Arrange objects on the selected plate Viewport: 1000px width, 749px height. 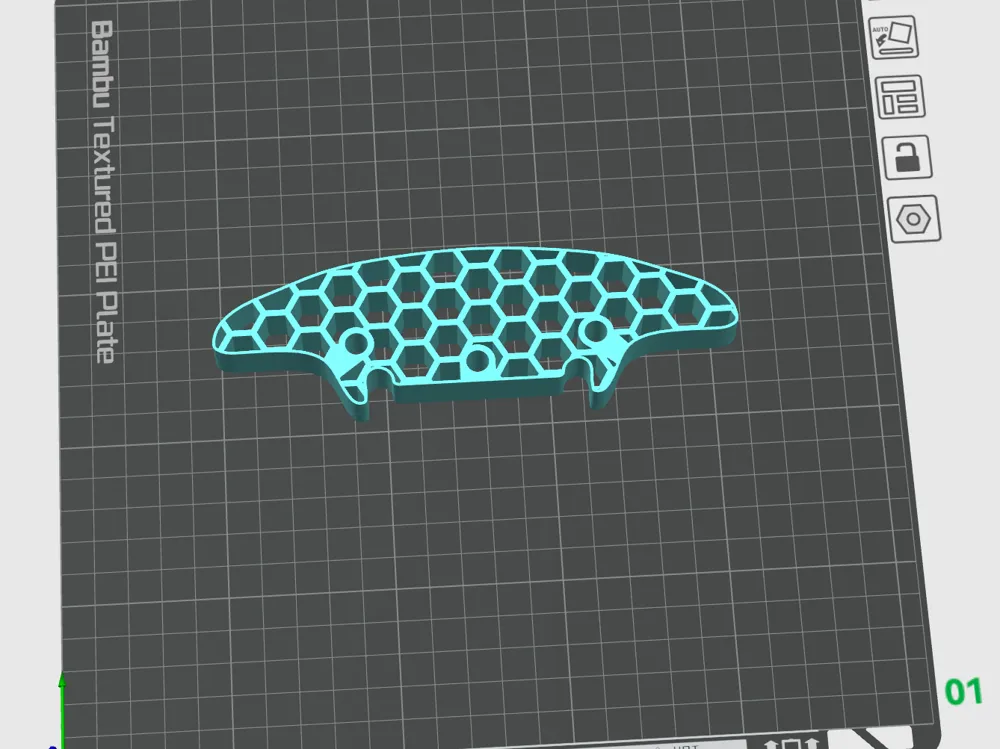(900, 97)
